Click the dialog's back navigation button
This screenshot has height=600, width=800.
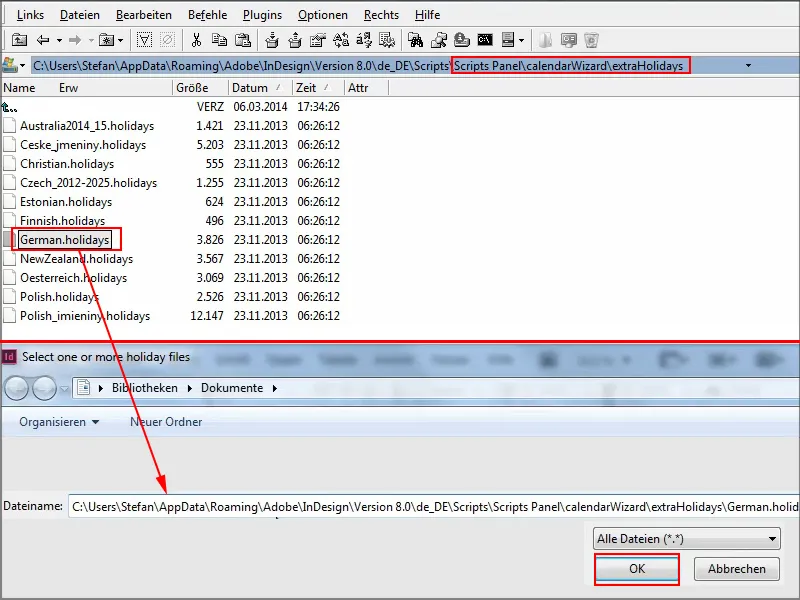point(16,388)
